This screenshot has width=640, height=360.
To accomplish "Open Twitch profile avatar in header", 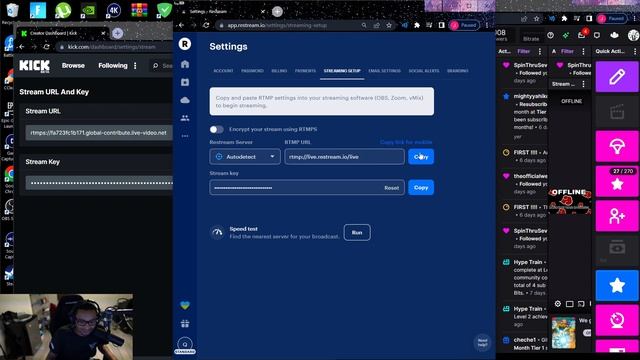I will coord(633,36).
